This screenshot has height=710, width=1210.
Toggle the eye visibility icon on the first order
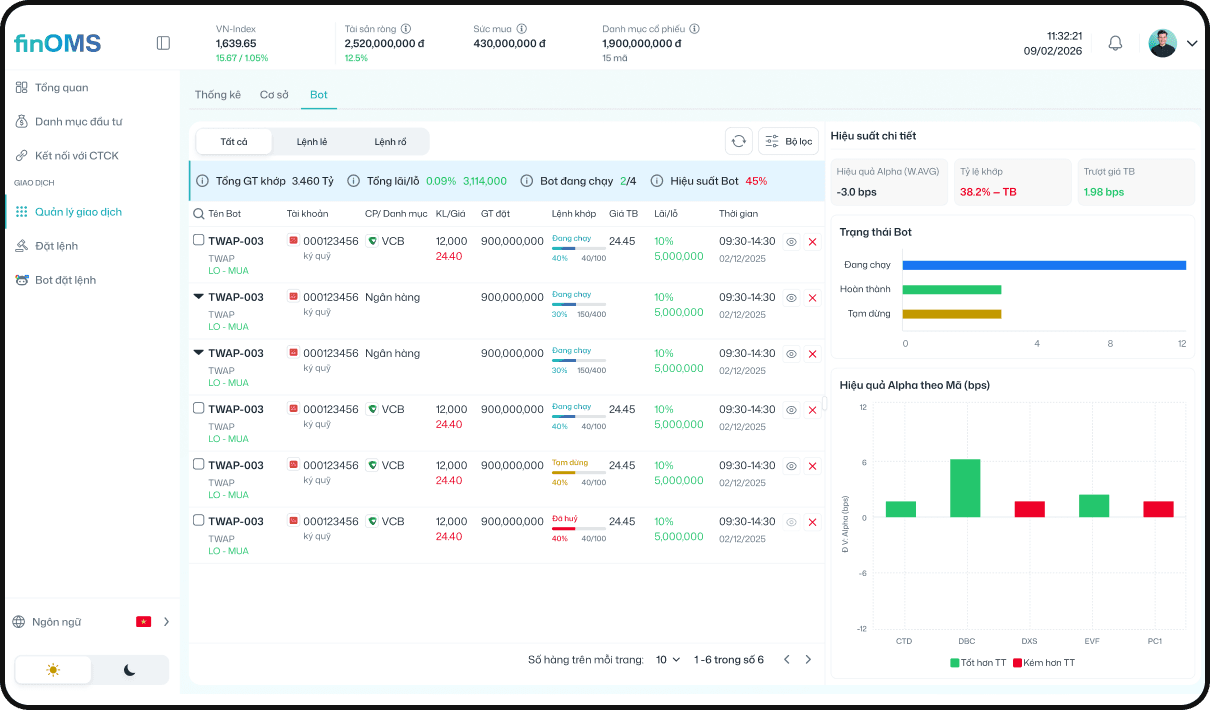790,243
